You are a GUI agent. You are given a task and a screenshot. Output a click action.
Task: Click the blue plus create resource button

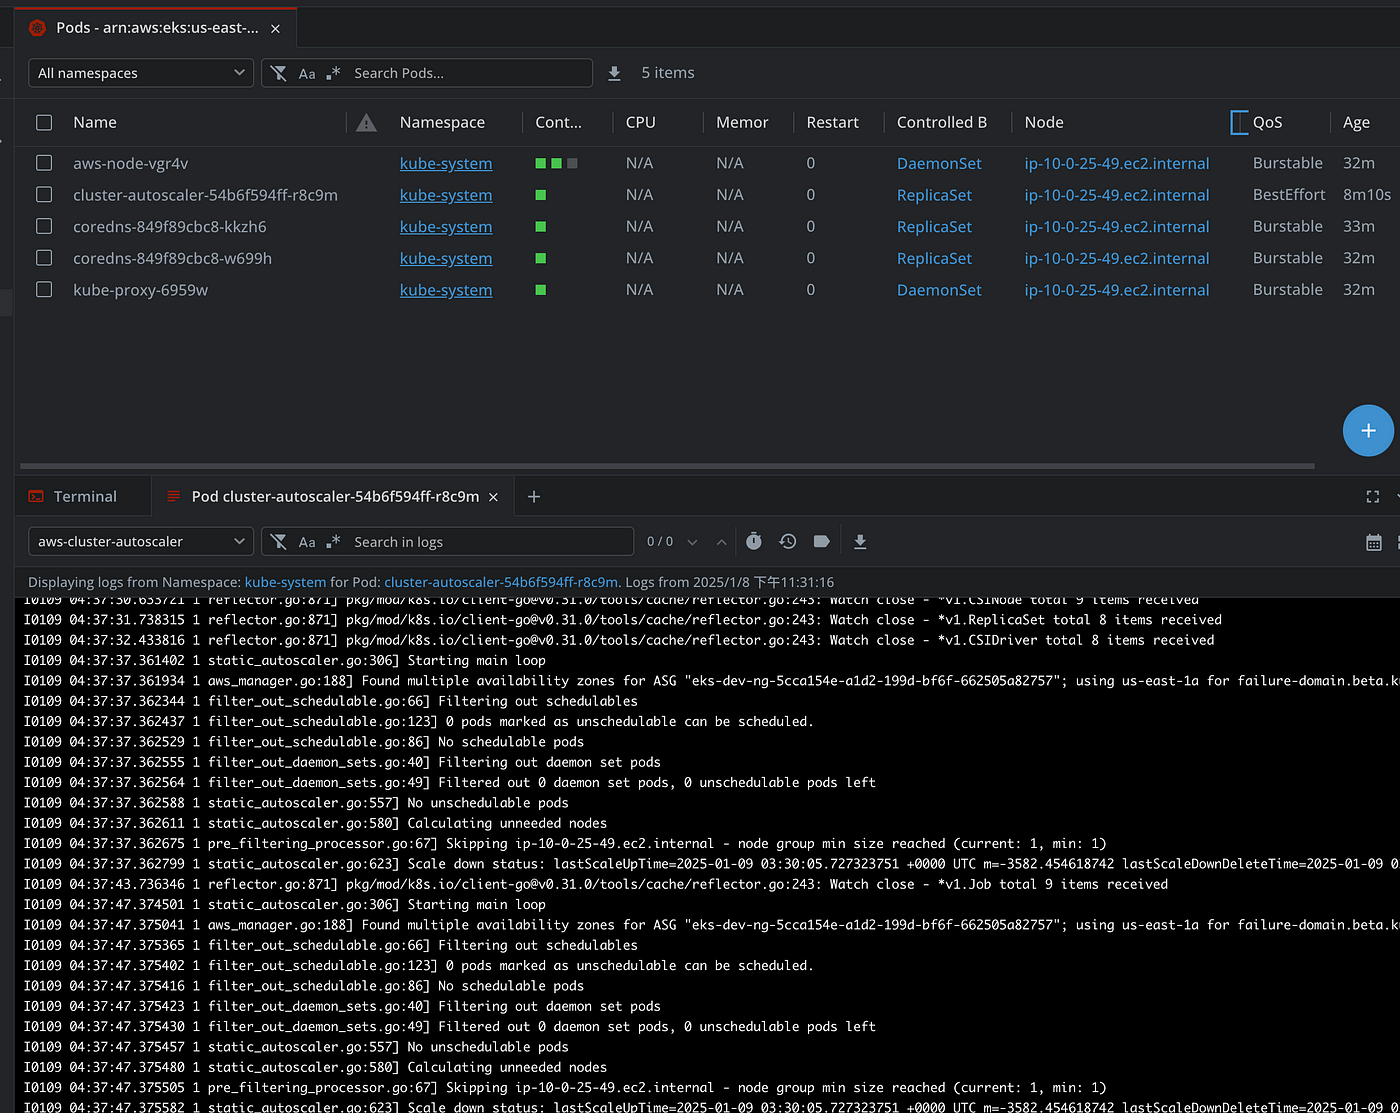pos(1368,430)
